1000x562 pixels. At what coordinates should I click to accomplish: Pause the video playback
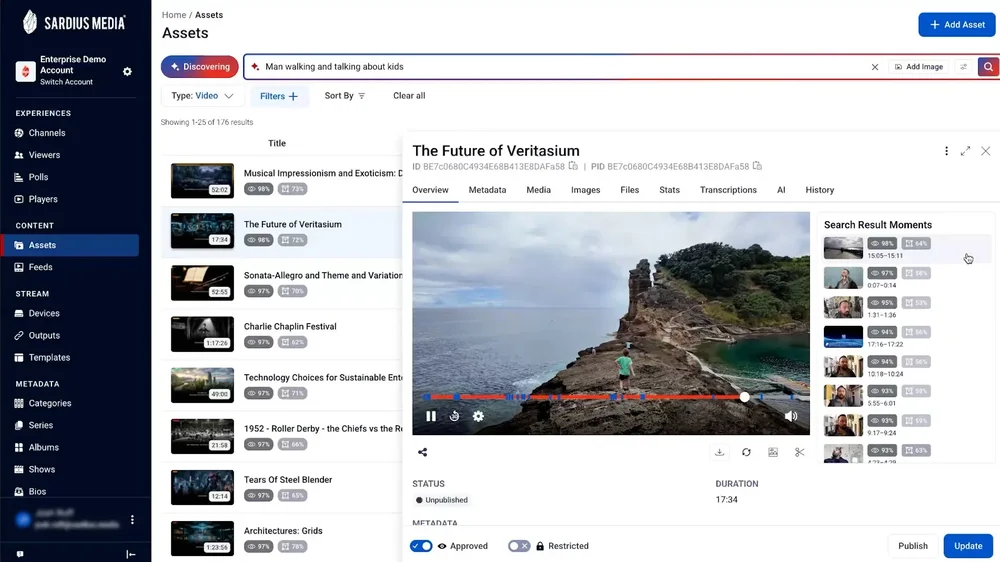[431, 416]
